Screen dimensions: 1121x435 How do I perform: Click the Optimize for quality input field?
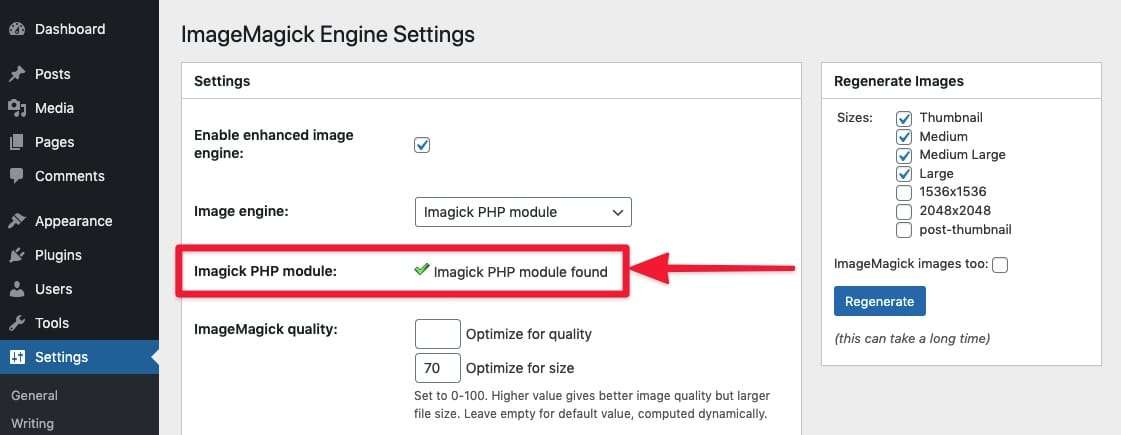[x=437, y=334]
